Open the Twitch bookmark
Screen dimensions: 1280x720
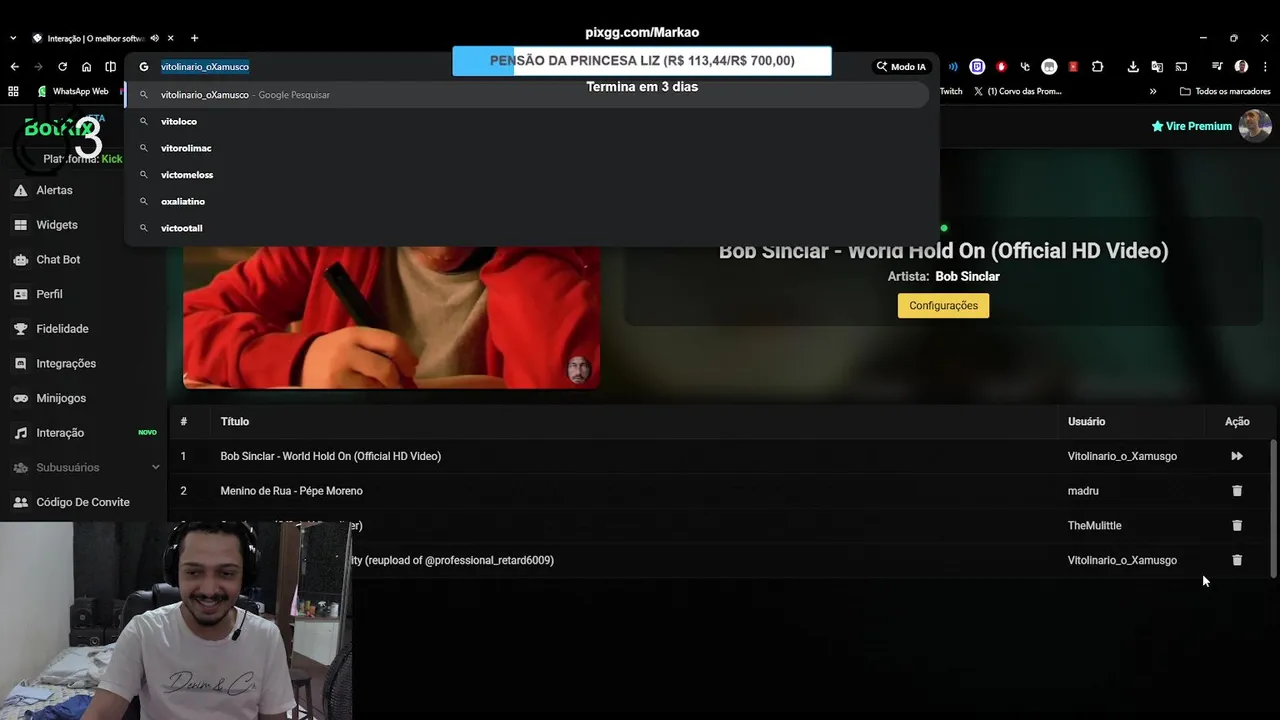click(951, 91)
